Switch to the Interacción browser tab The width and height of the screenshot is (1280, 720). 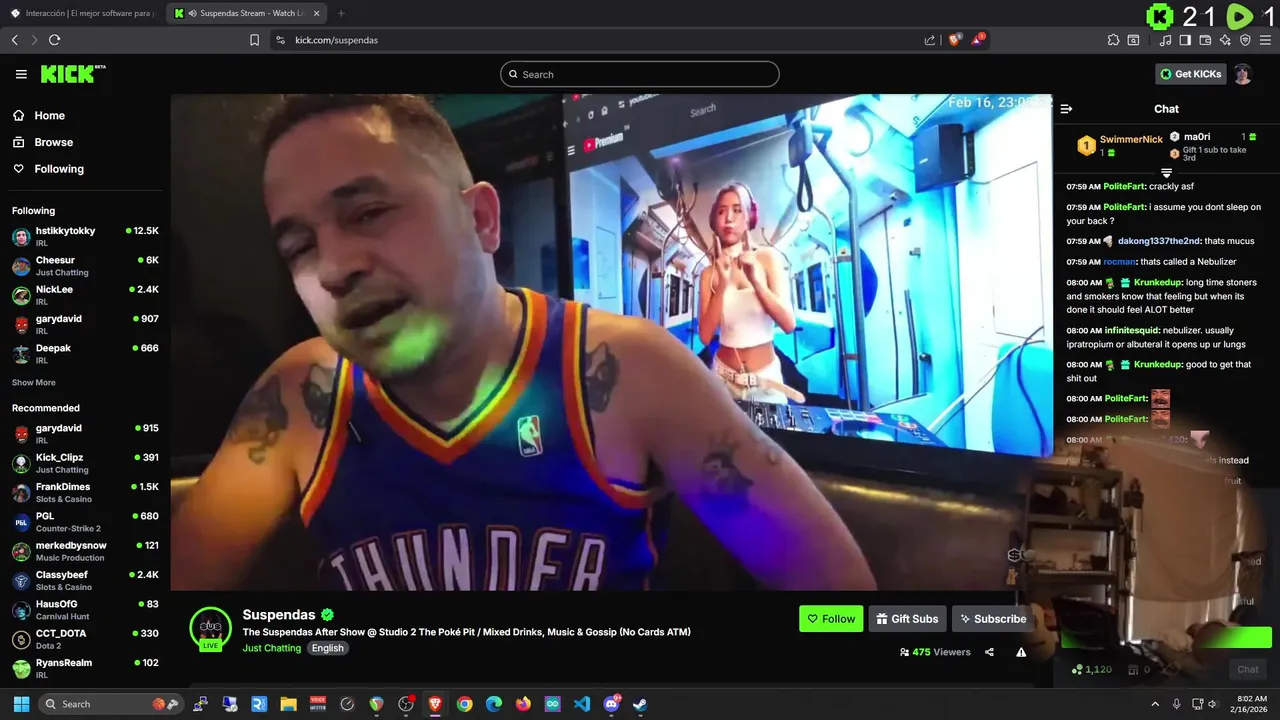click(x=82, y=13)
